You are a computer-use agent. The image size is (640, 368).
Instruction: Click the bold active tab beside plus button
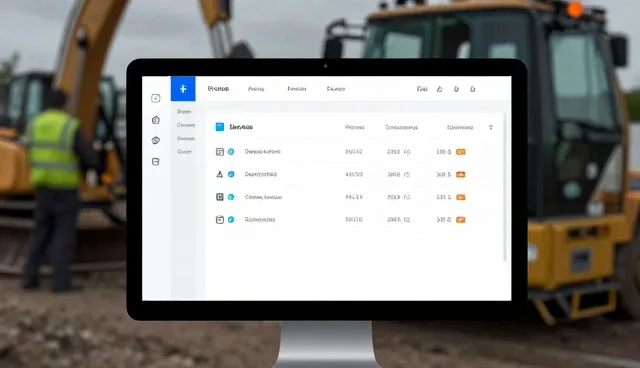click(218, 89)
